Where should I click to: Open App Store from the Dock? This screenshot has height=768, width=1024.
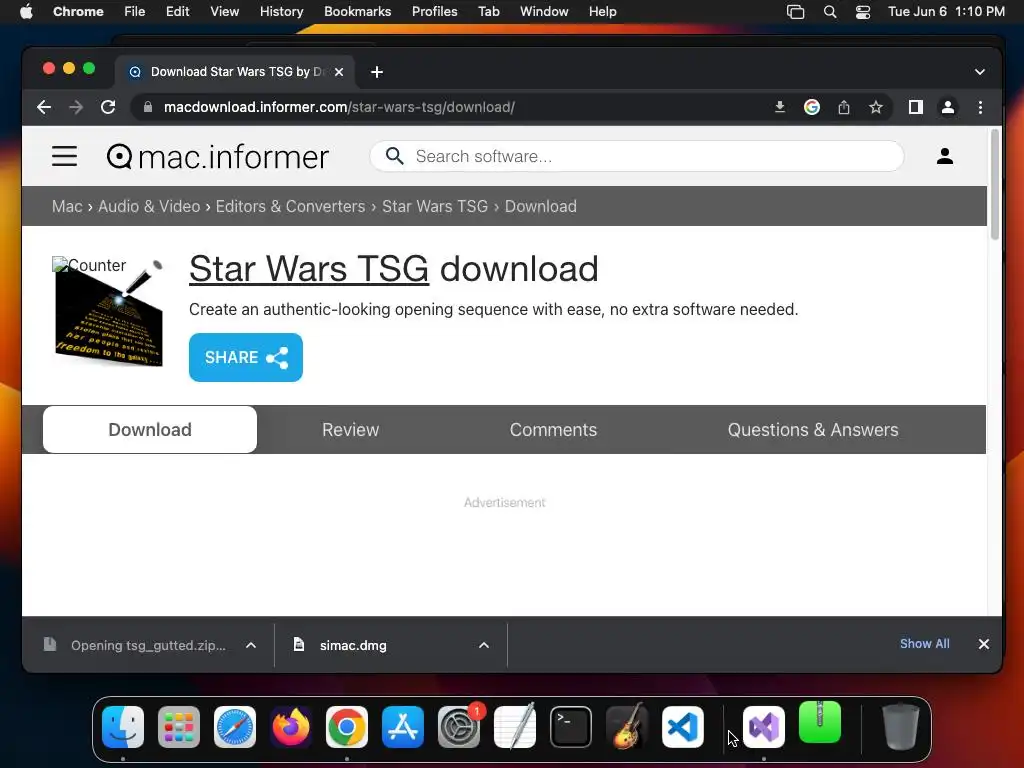coord(403,727)
